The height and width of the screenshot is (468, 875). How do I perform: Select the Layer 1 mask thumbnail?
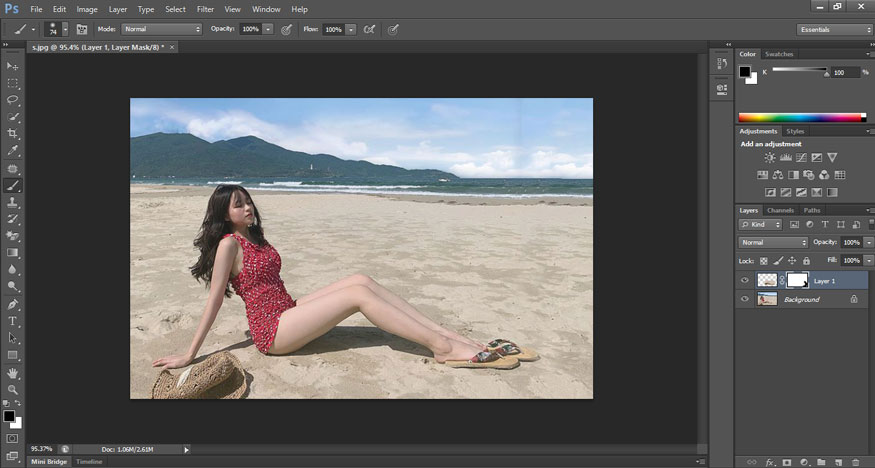point(797,281)
